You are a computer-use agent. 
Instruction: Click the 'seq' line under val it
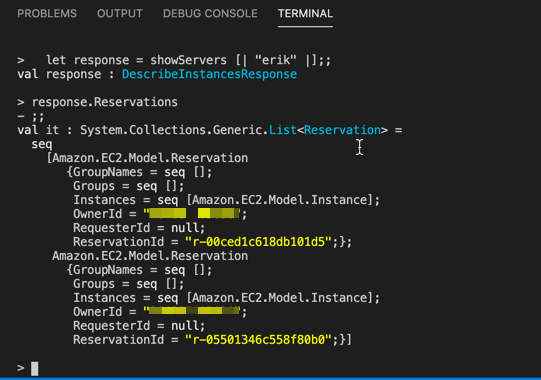click(42, 144)
